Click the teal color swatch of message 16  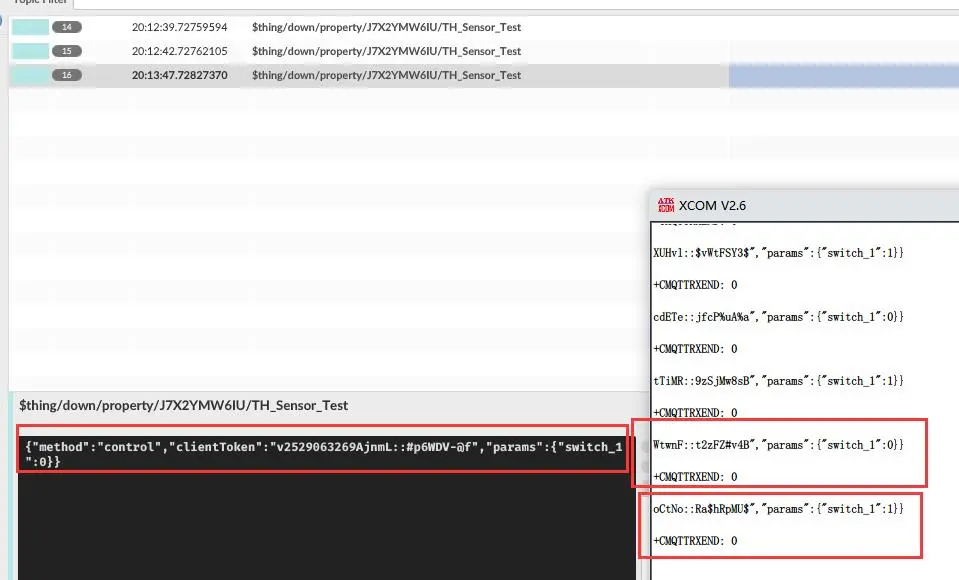[30, 75]
